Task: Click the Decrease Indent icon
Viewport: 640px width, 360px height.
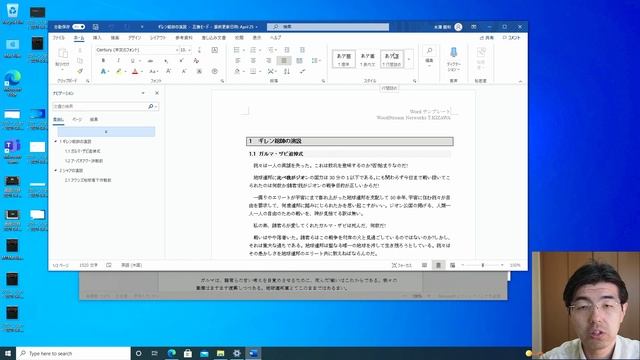Action: [287, 50]
